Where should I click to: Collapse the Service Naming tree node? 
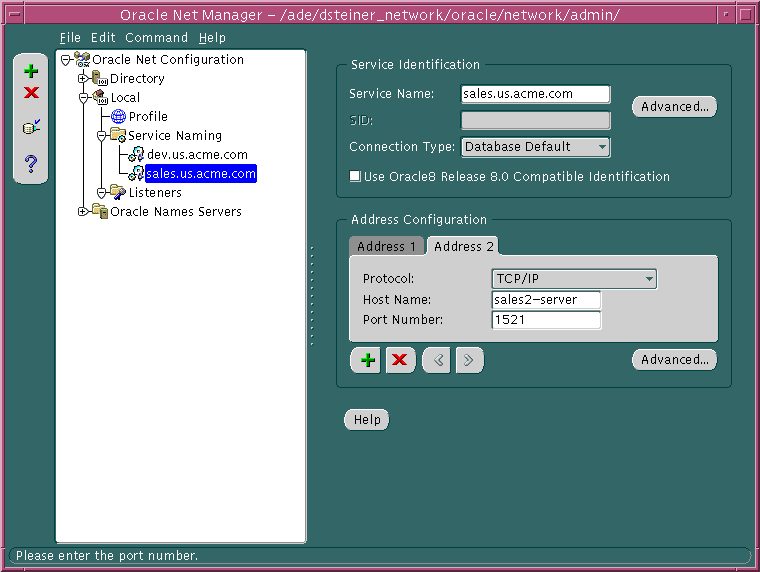(101, 135)
